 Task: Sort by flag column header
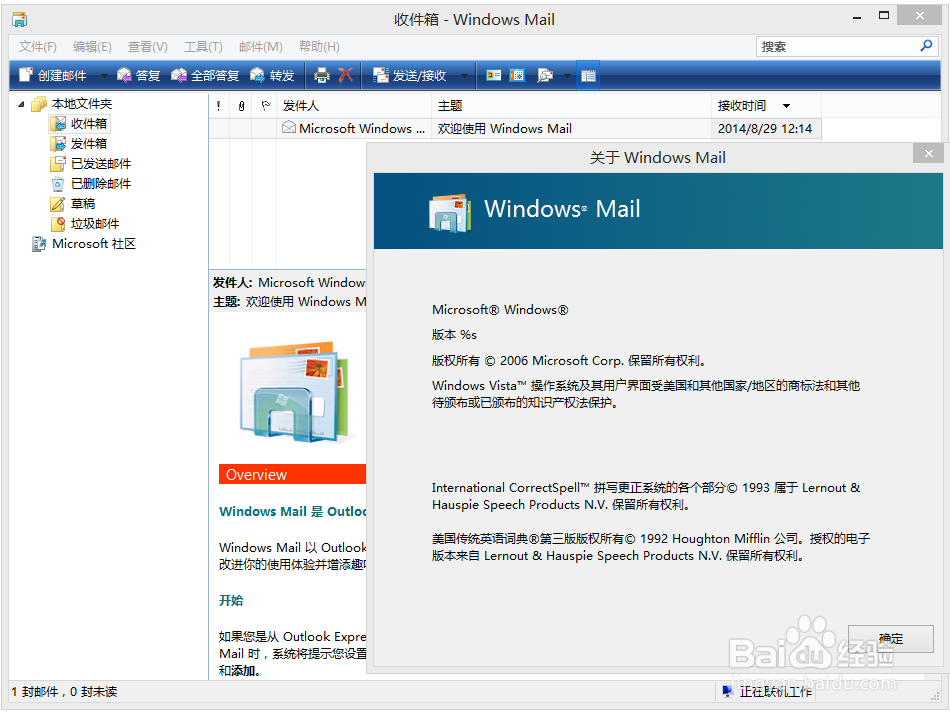(x=265, y=106)
